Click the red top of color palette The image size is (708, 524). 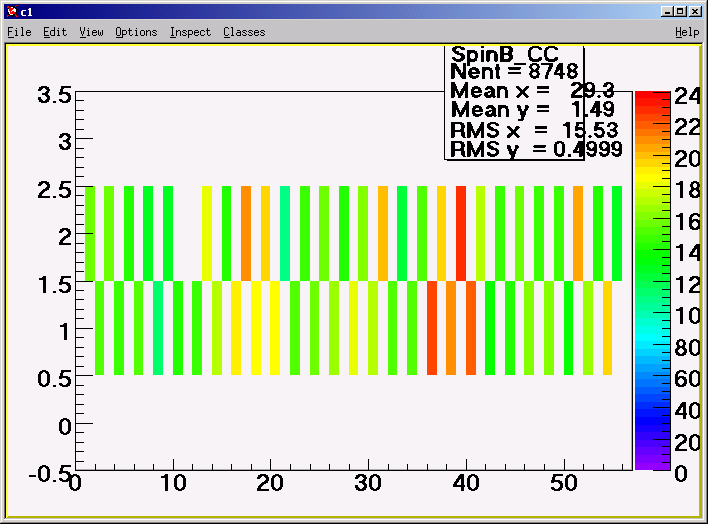(x=652, y=96)
